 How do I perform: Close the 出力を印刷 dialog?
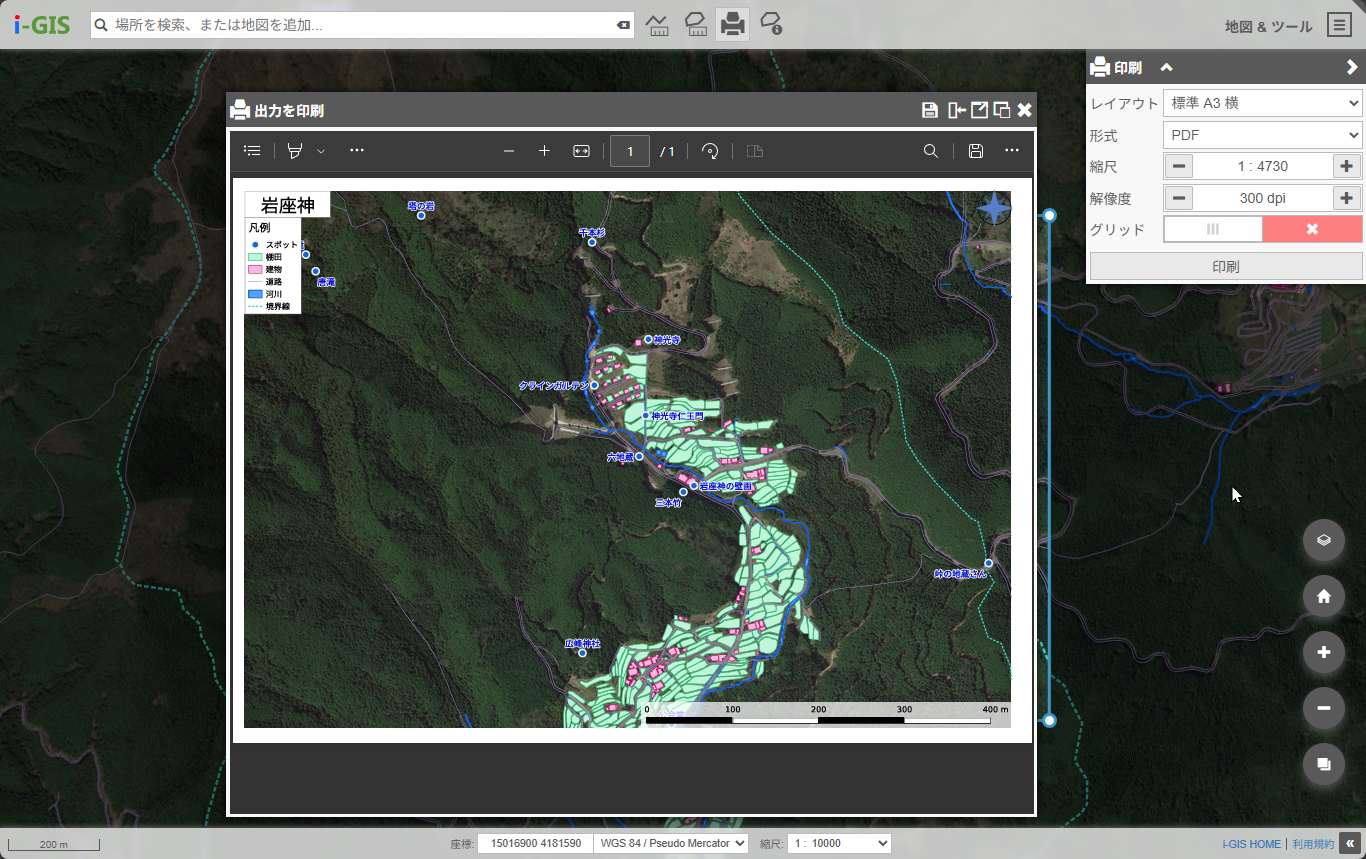point(1024,110)
